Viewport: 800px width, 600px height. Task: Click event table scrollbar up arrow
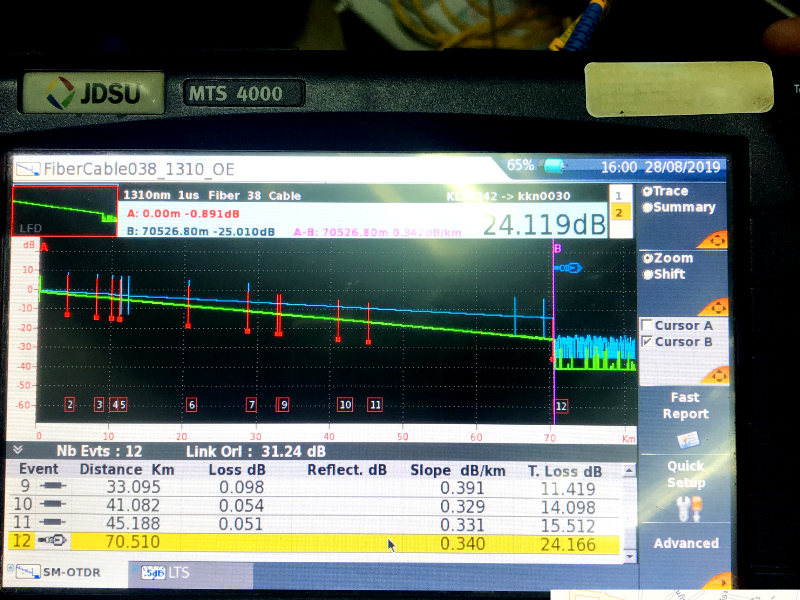[x=629, y=470]
